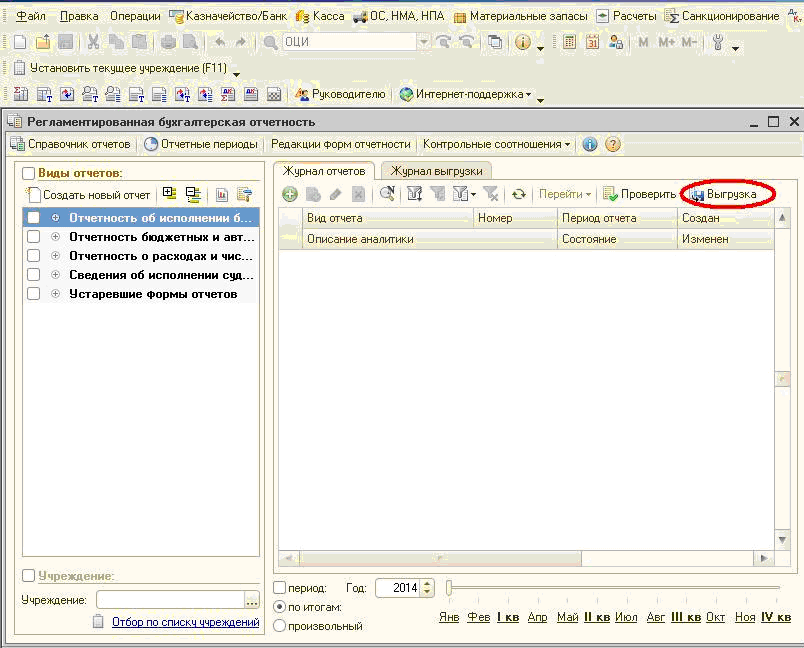Open the Отбор по списку учреждений link
Viewport: 804px width, 648px height.
pos(186,622)
